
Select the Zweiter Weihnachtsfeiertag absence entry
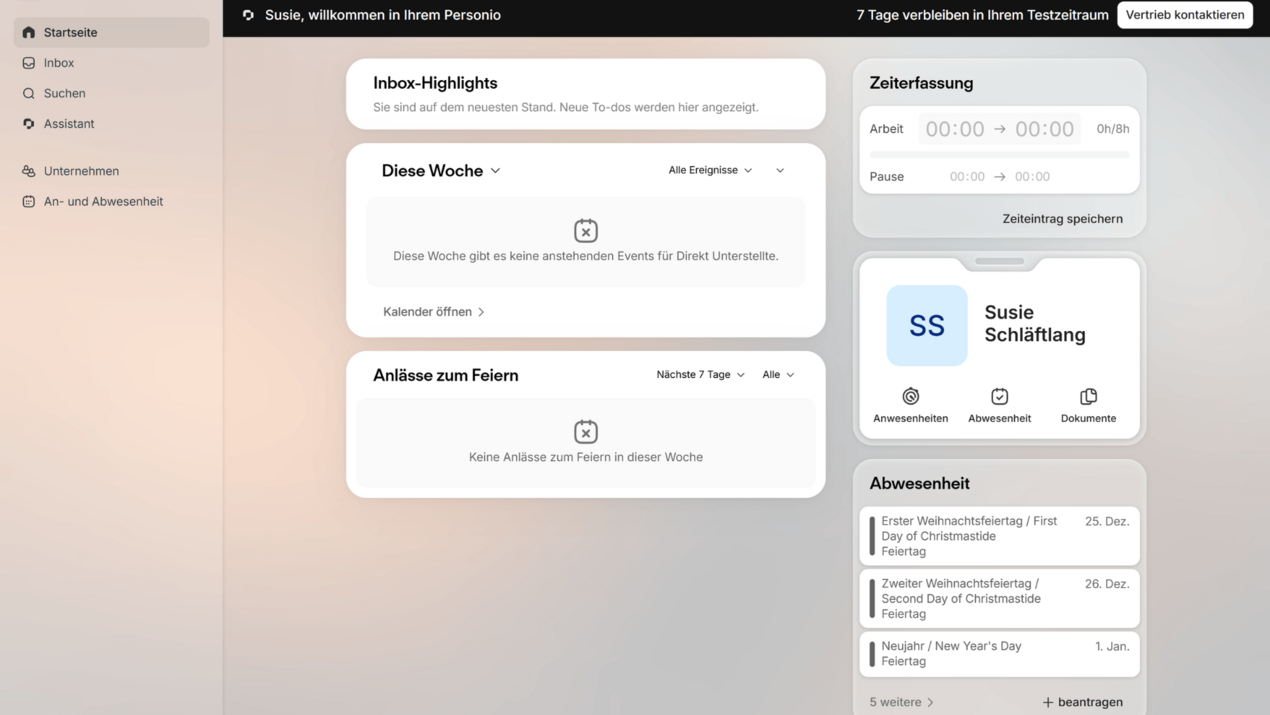pyautogui.click(x=999, y=598)
